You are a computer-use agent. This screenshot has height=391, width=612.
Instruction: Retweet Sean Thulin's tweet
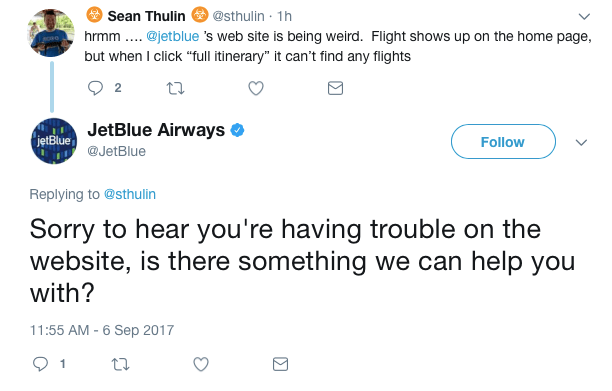(x=176, y=88)
